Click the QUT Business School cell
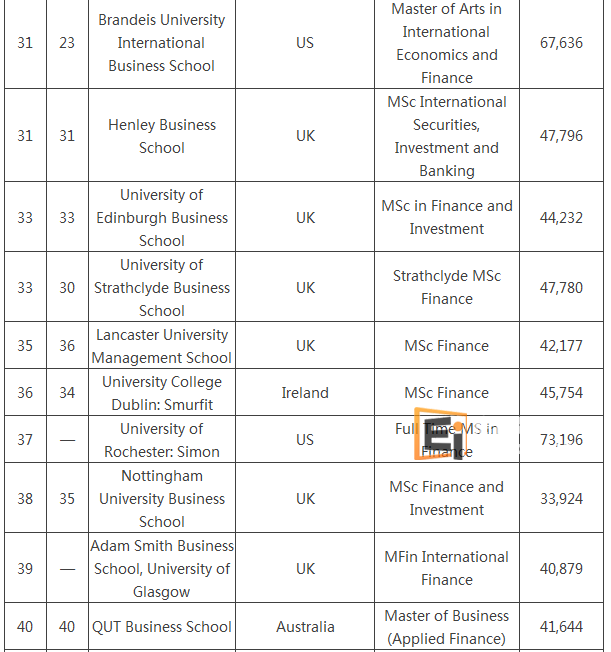Image resolution: width=611 pixels, height=652 pixels. click(x=161, y=627)
